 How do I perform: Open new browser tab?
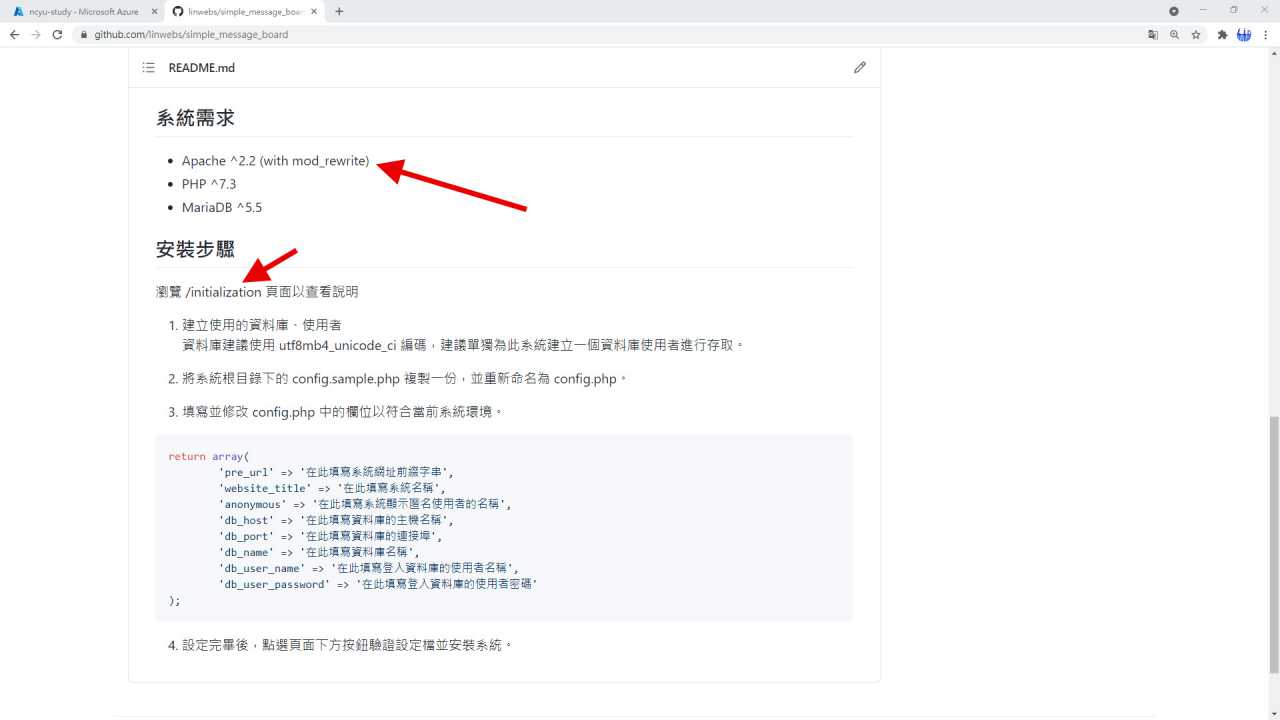point(339,11)
